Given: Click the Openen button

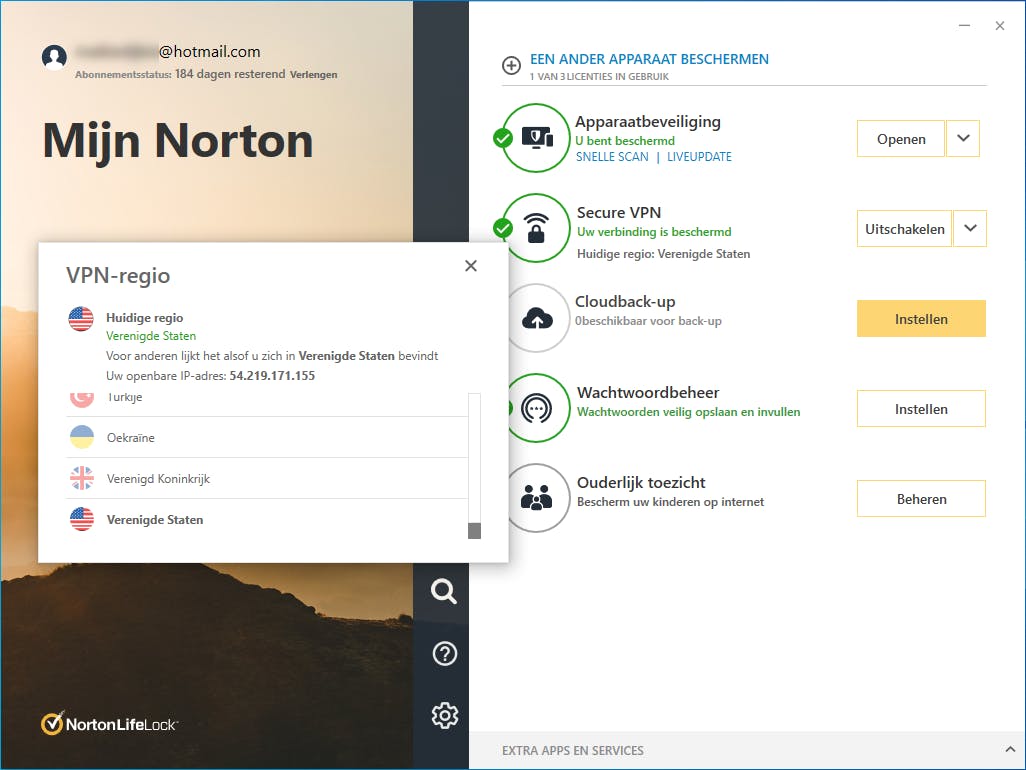Looking at the screenshot, I should (x=901, y=139).
